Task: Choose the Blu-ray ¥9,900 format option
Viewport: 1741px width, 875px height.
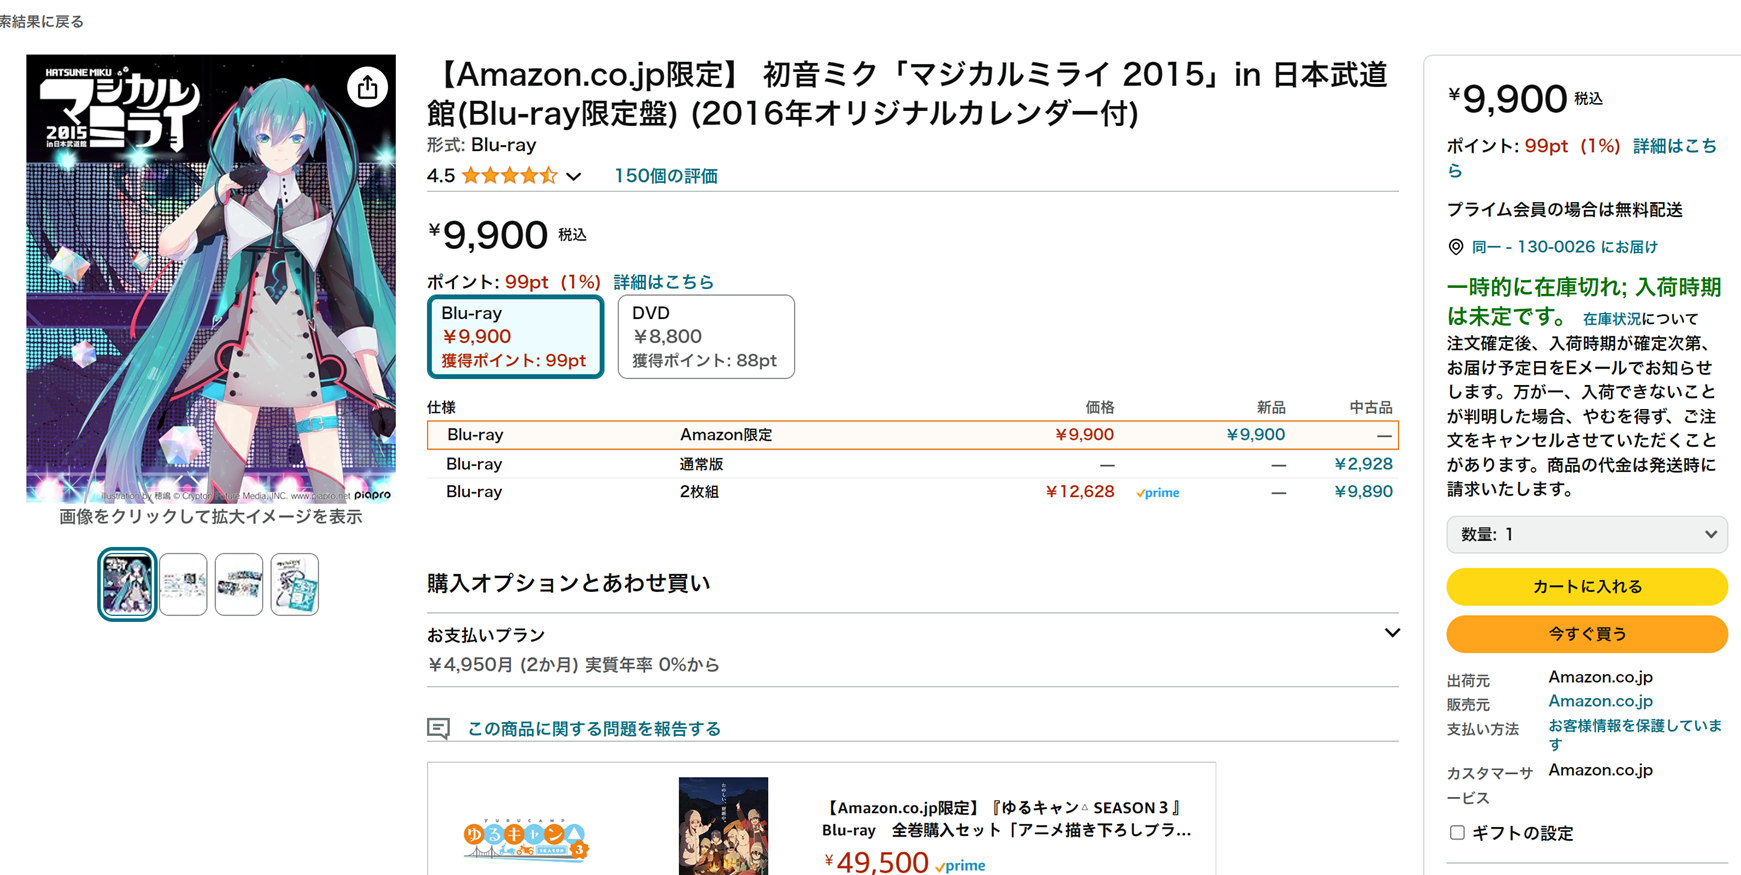Action: tap(515, 337)
